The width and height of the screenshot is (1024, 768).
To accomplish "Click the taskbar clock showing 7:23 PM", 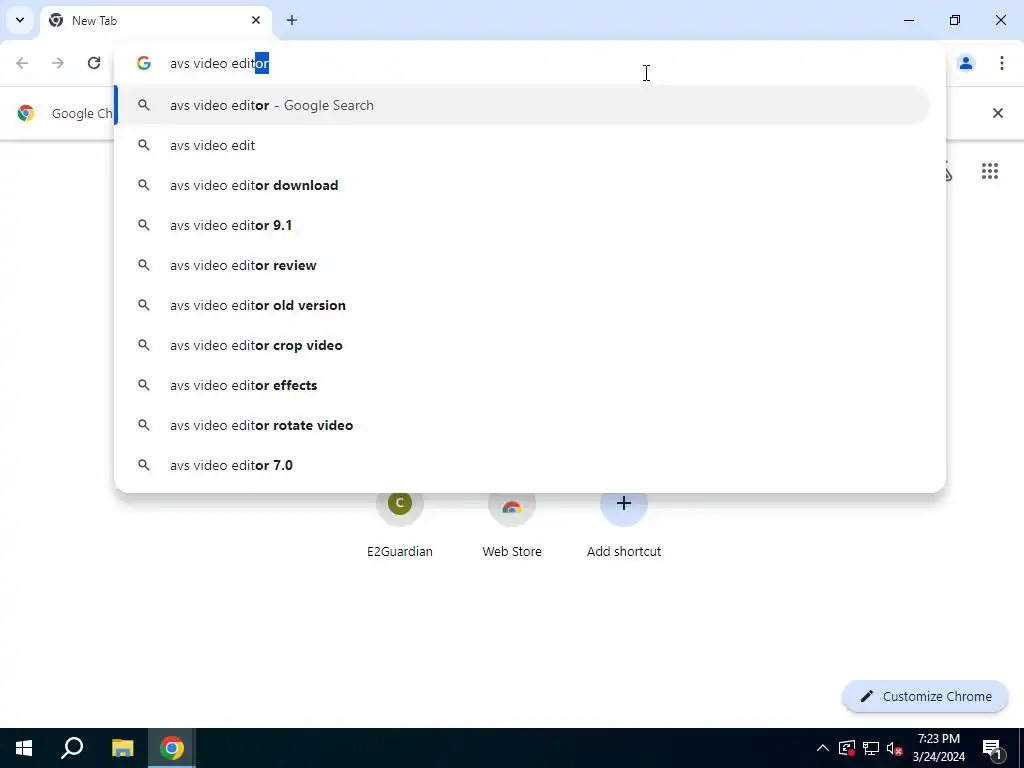I will click(938, 748).
